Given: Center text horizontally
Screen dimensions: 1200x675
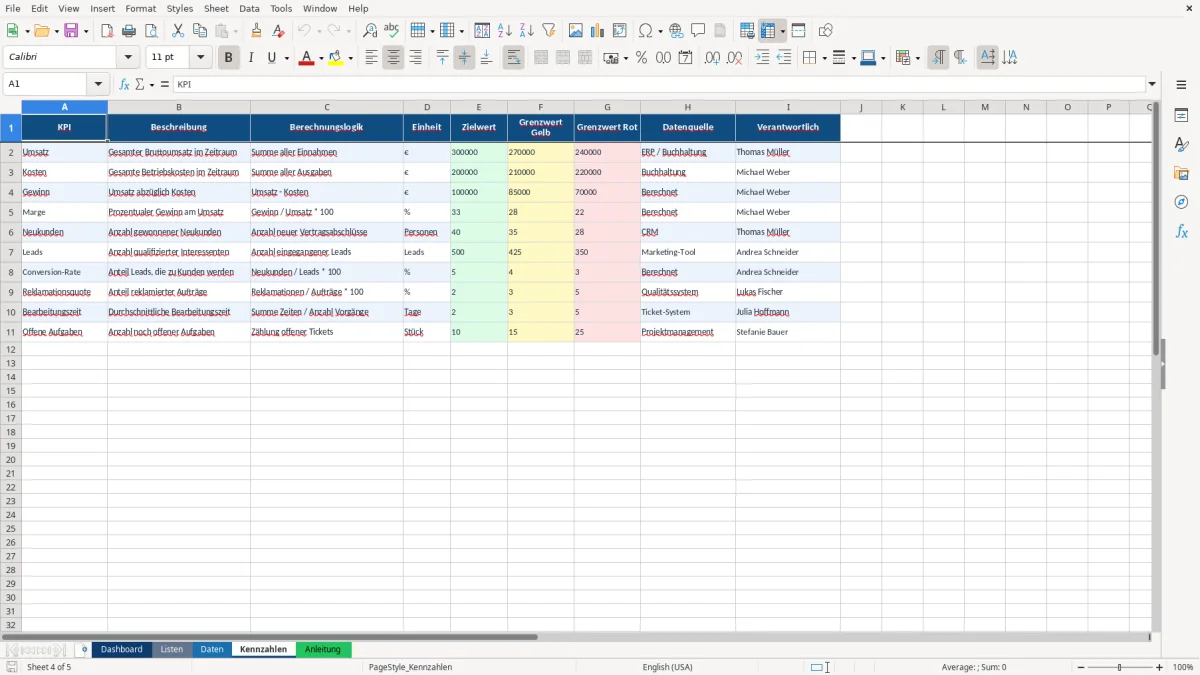Looking at the screenshot, I should point(393,58).
